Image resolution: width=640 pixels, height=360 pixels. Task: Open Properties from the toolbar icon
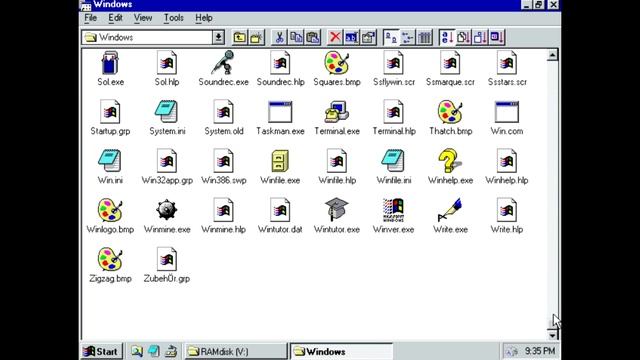(x=368, y=38)
